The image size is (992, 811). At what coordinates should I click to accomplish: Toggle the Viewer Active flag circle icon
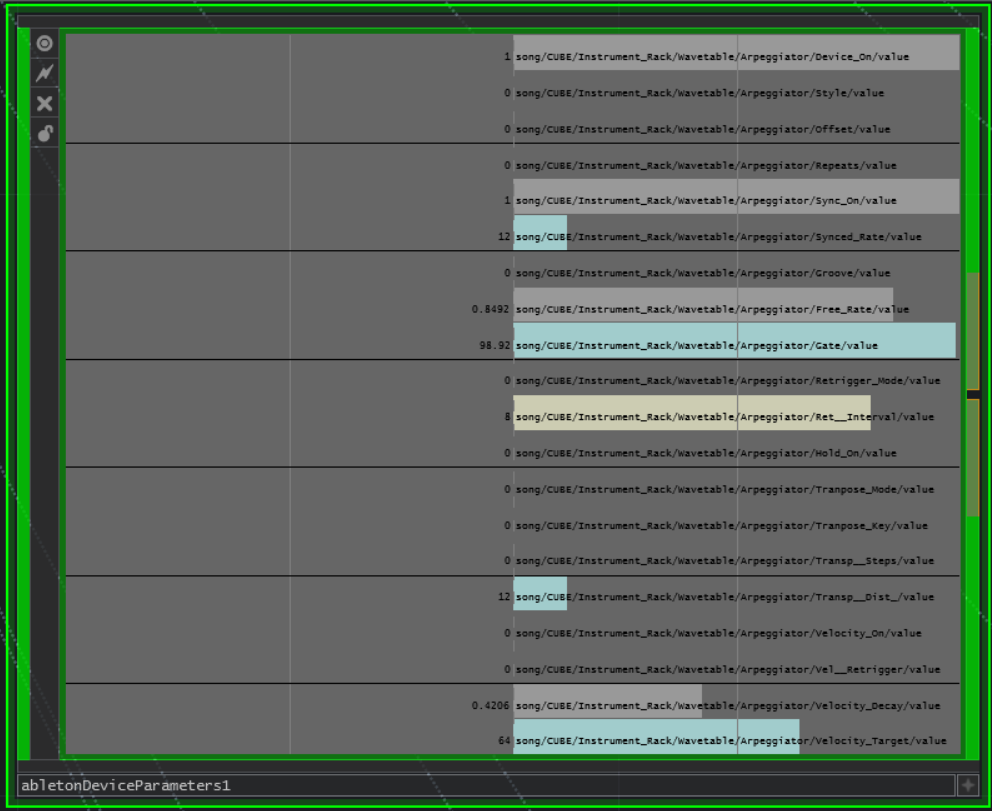[x=44, y=43]
